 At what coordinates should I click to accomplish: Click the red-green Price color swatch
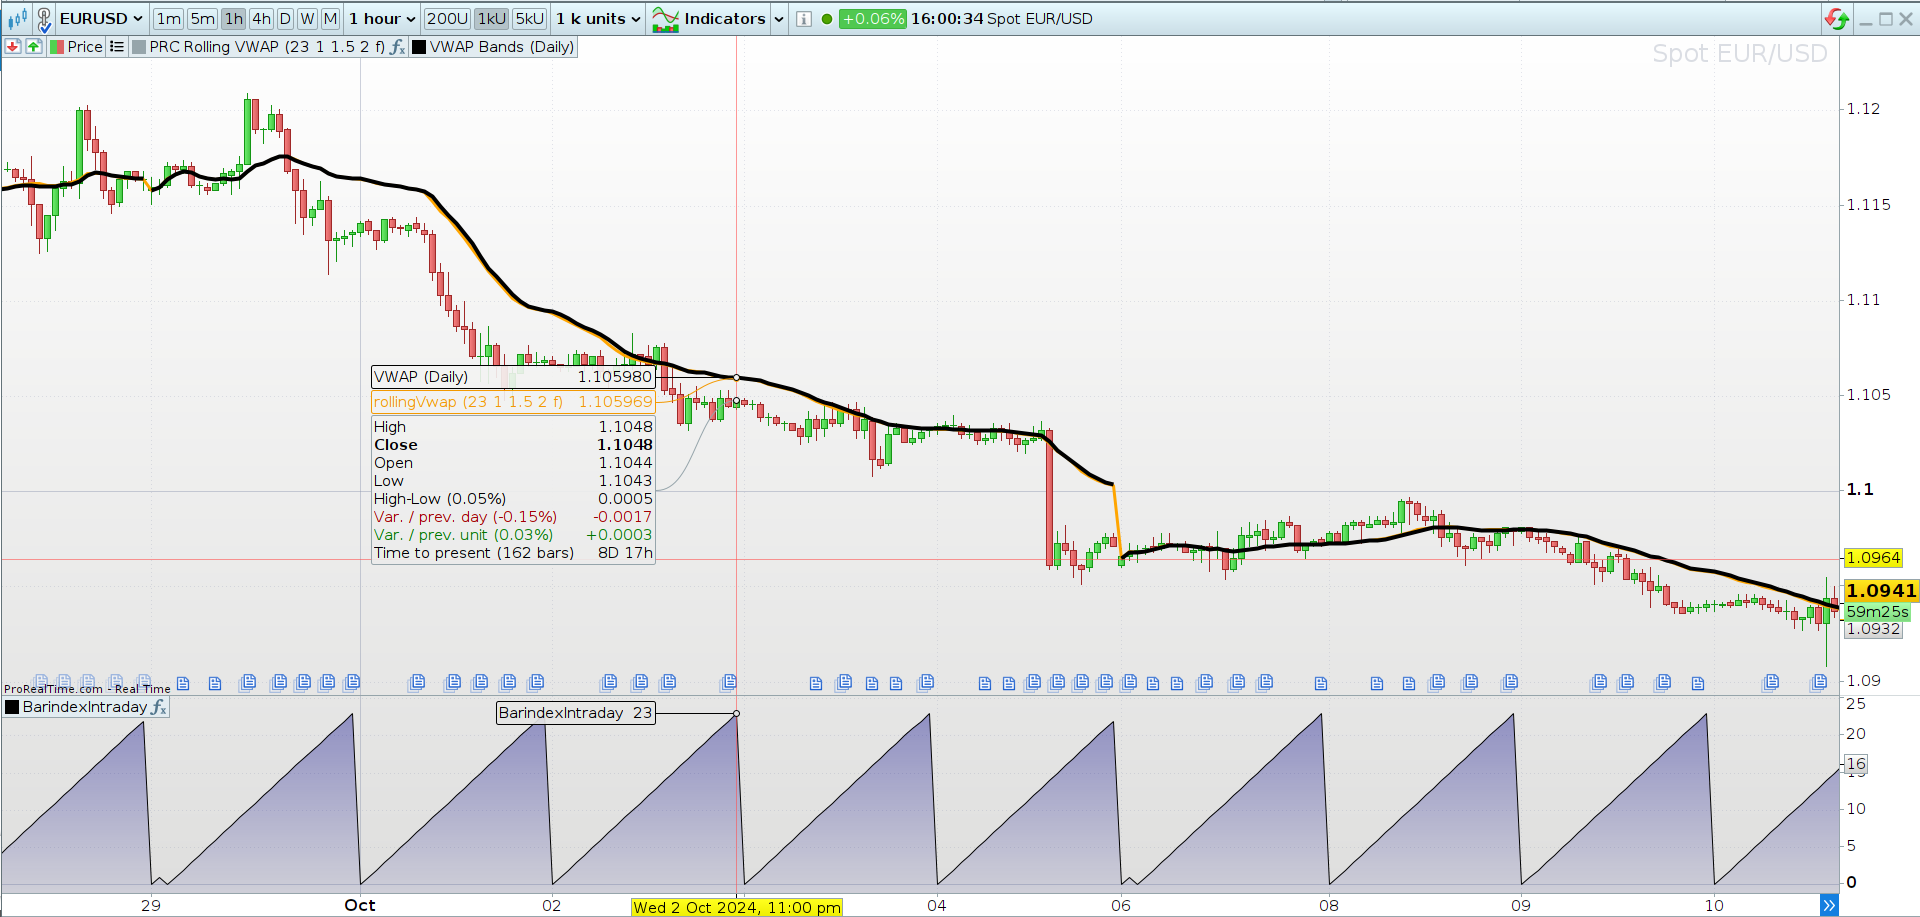pos(57,47)
